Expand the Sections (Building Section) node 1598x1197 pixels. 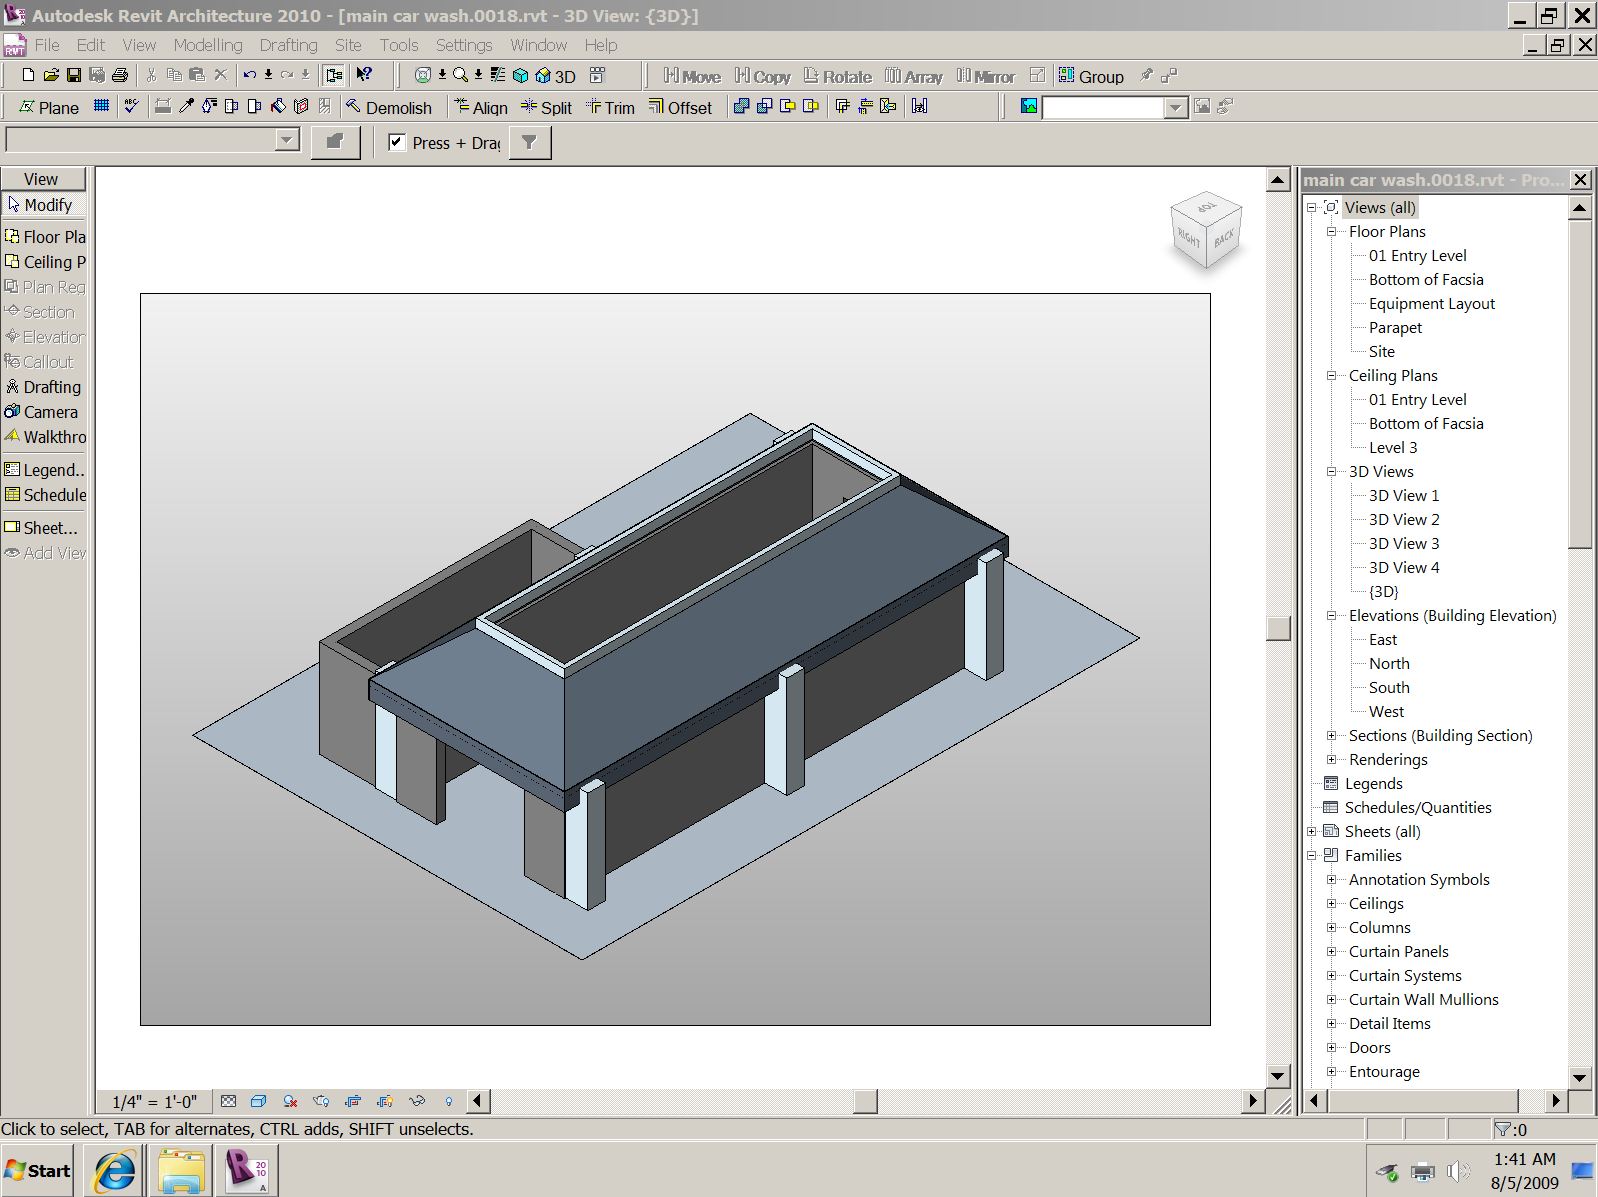[1331, 736]
